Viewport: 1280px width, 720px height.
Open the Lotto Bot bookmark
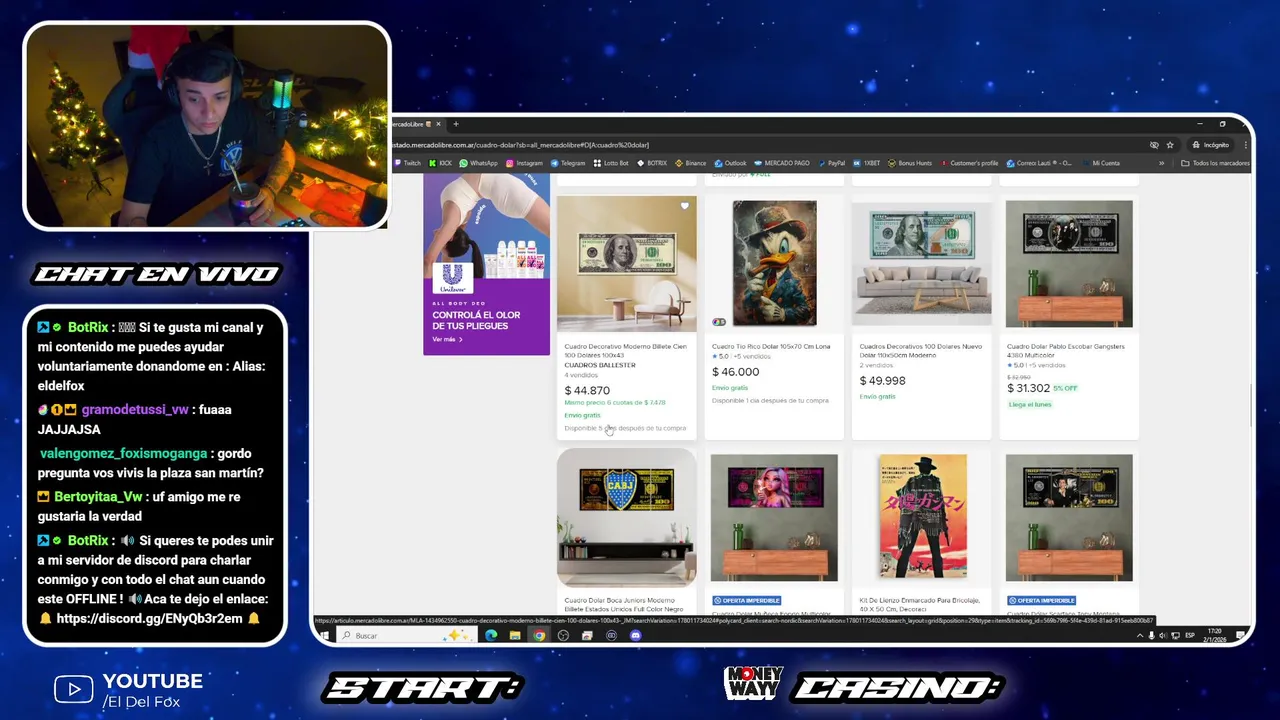(x=611, y=163)
